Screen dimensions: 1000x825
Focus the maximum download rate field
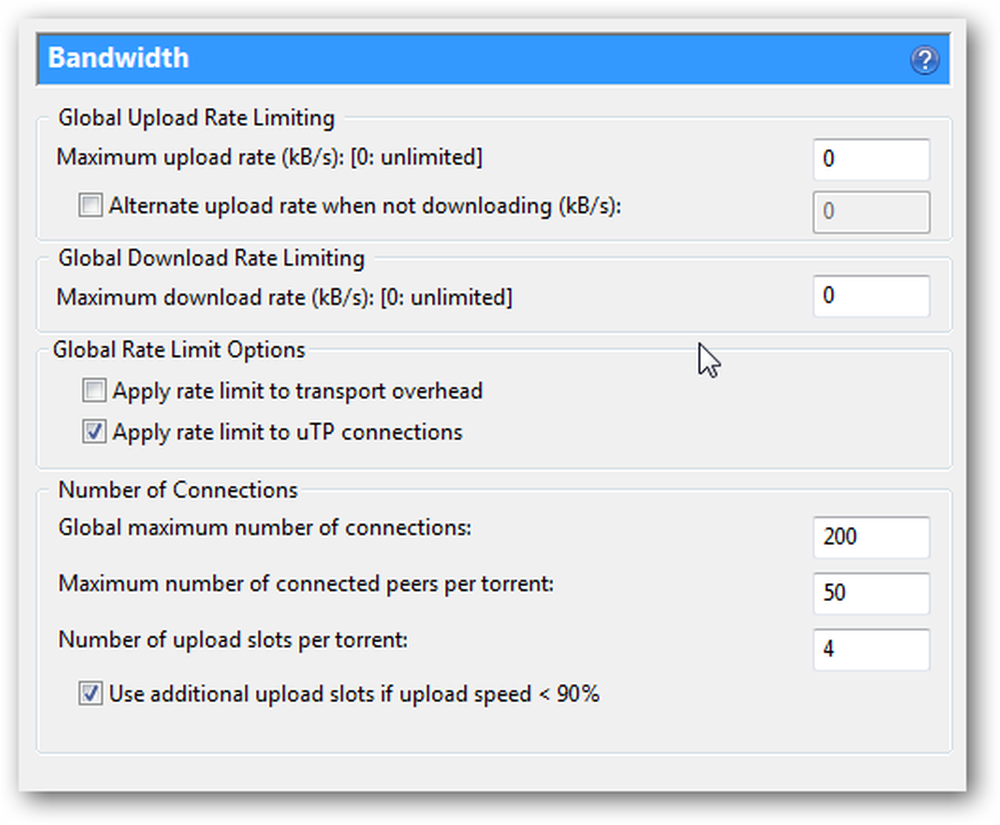click(x=871, y=296)
